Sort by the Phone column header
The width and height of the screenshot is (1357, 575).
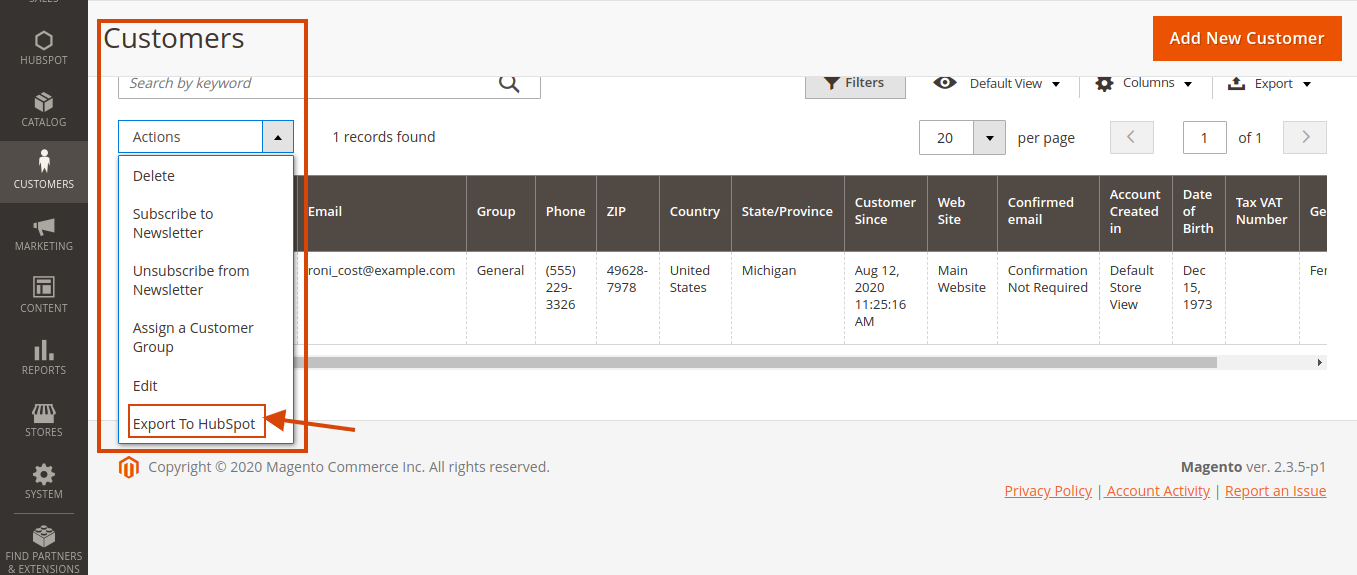click(x=566, y=212)
